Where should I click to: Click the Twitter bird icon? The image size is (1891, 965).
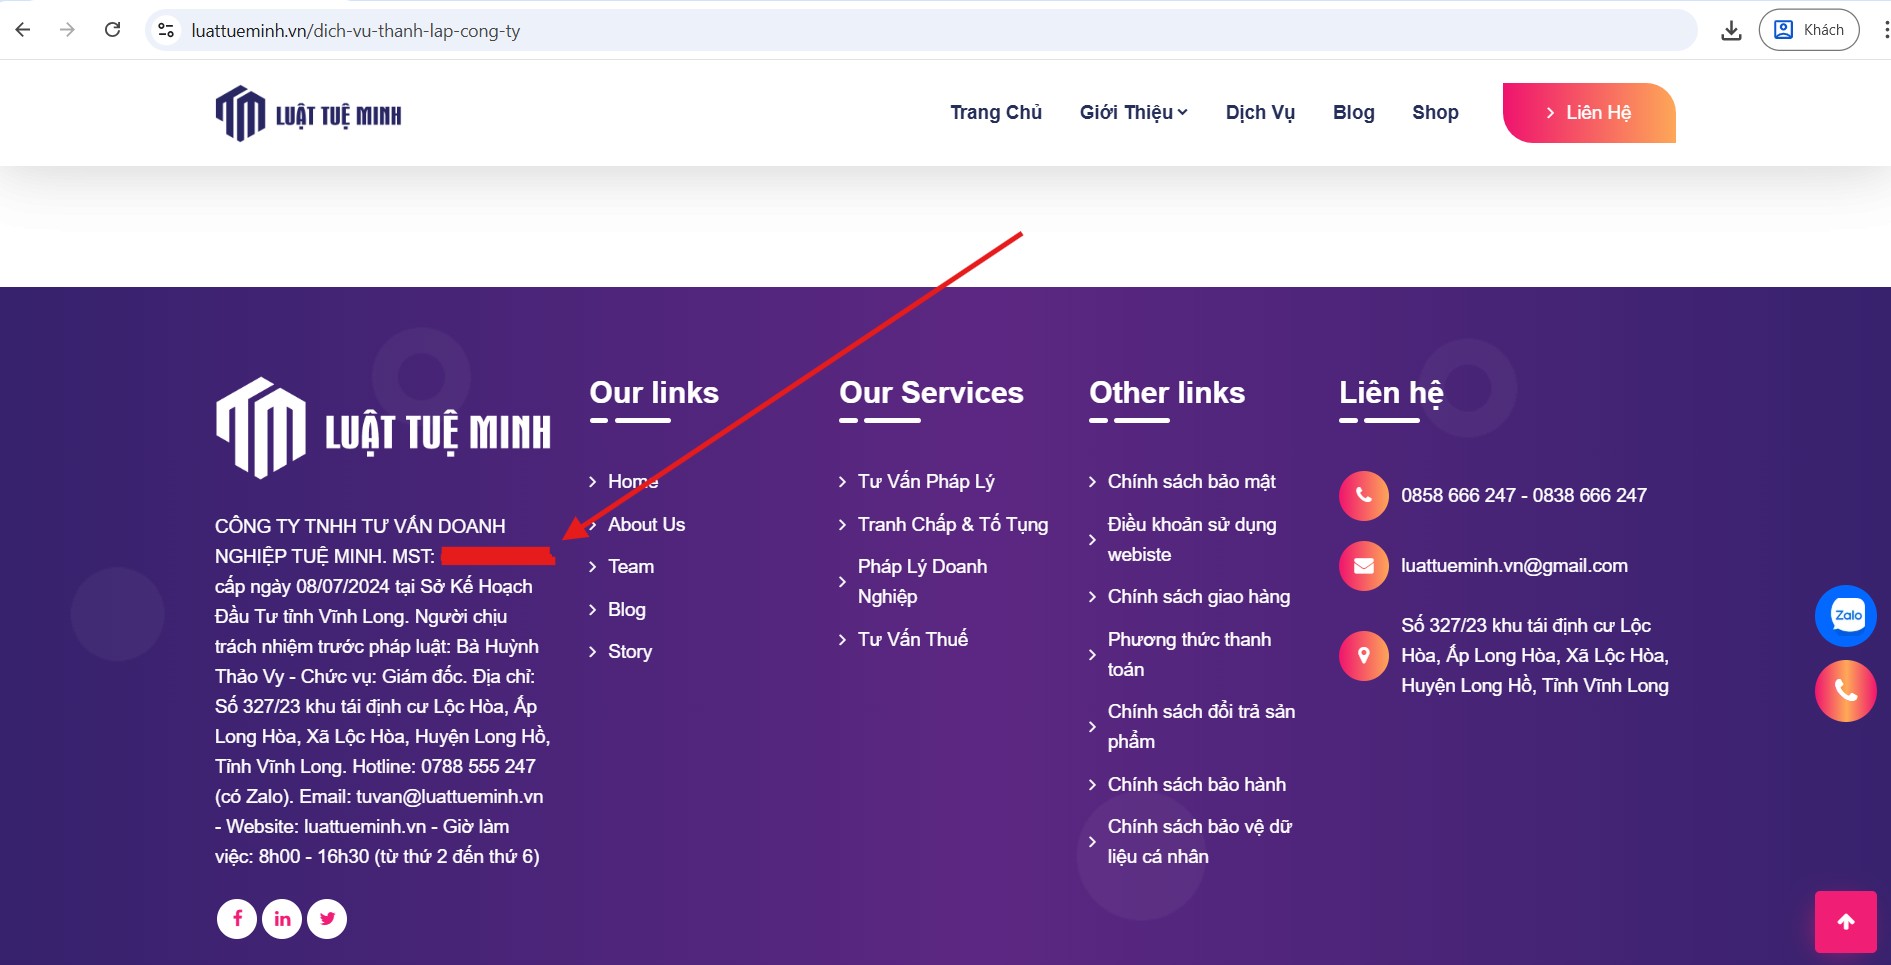327,918
